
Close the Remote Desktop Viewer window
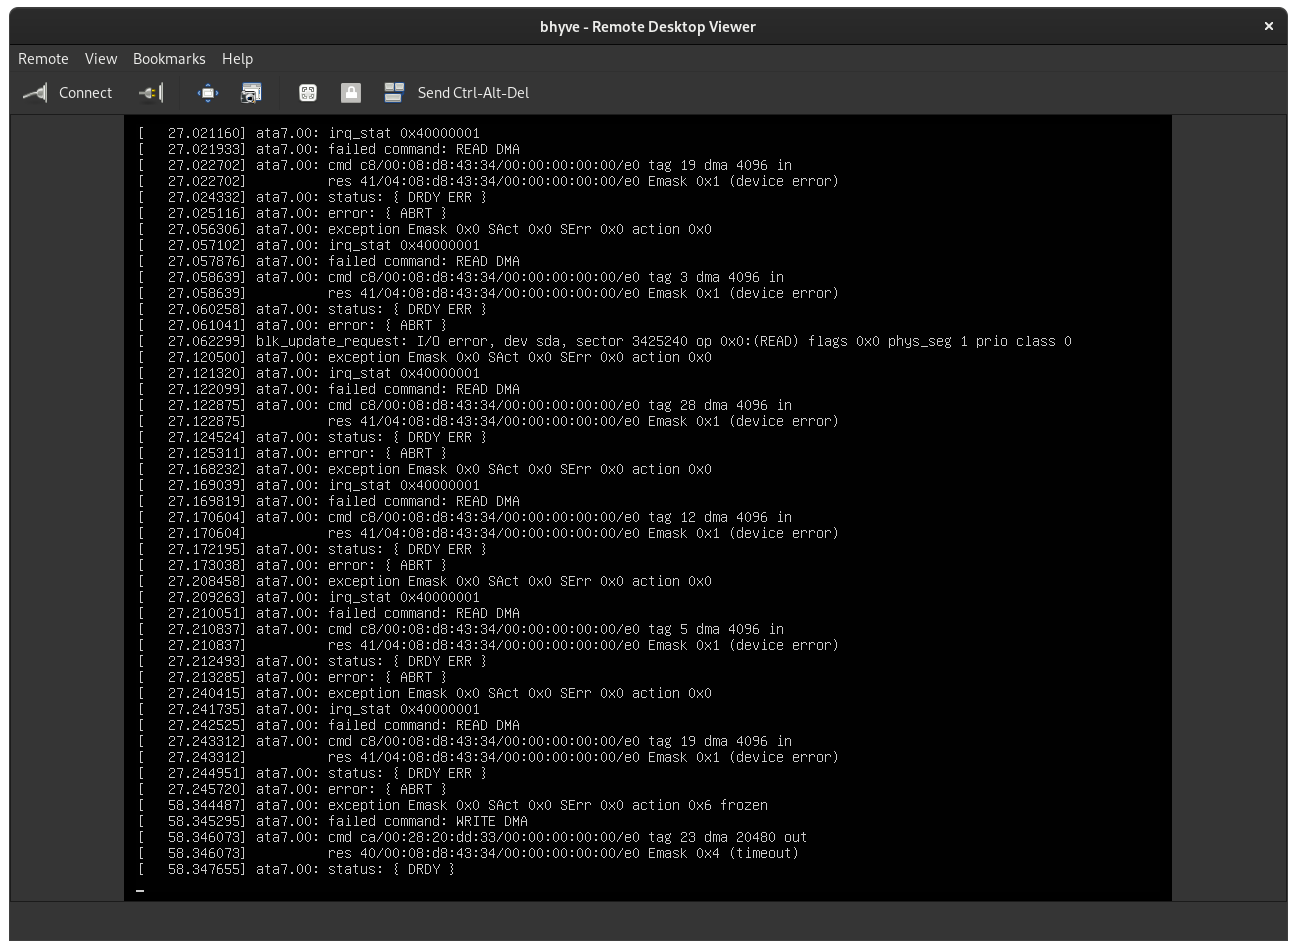click(1269, 27)
